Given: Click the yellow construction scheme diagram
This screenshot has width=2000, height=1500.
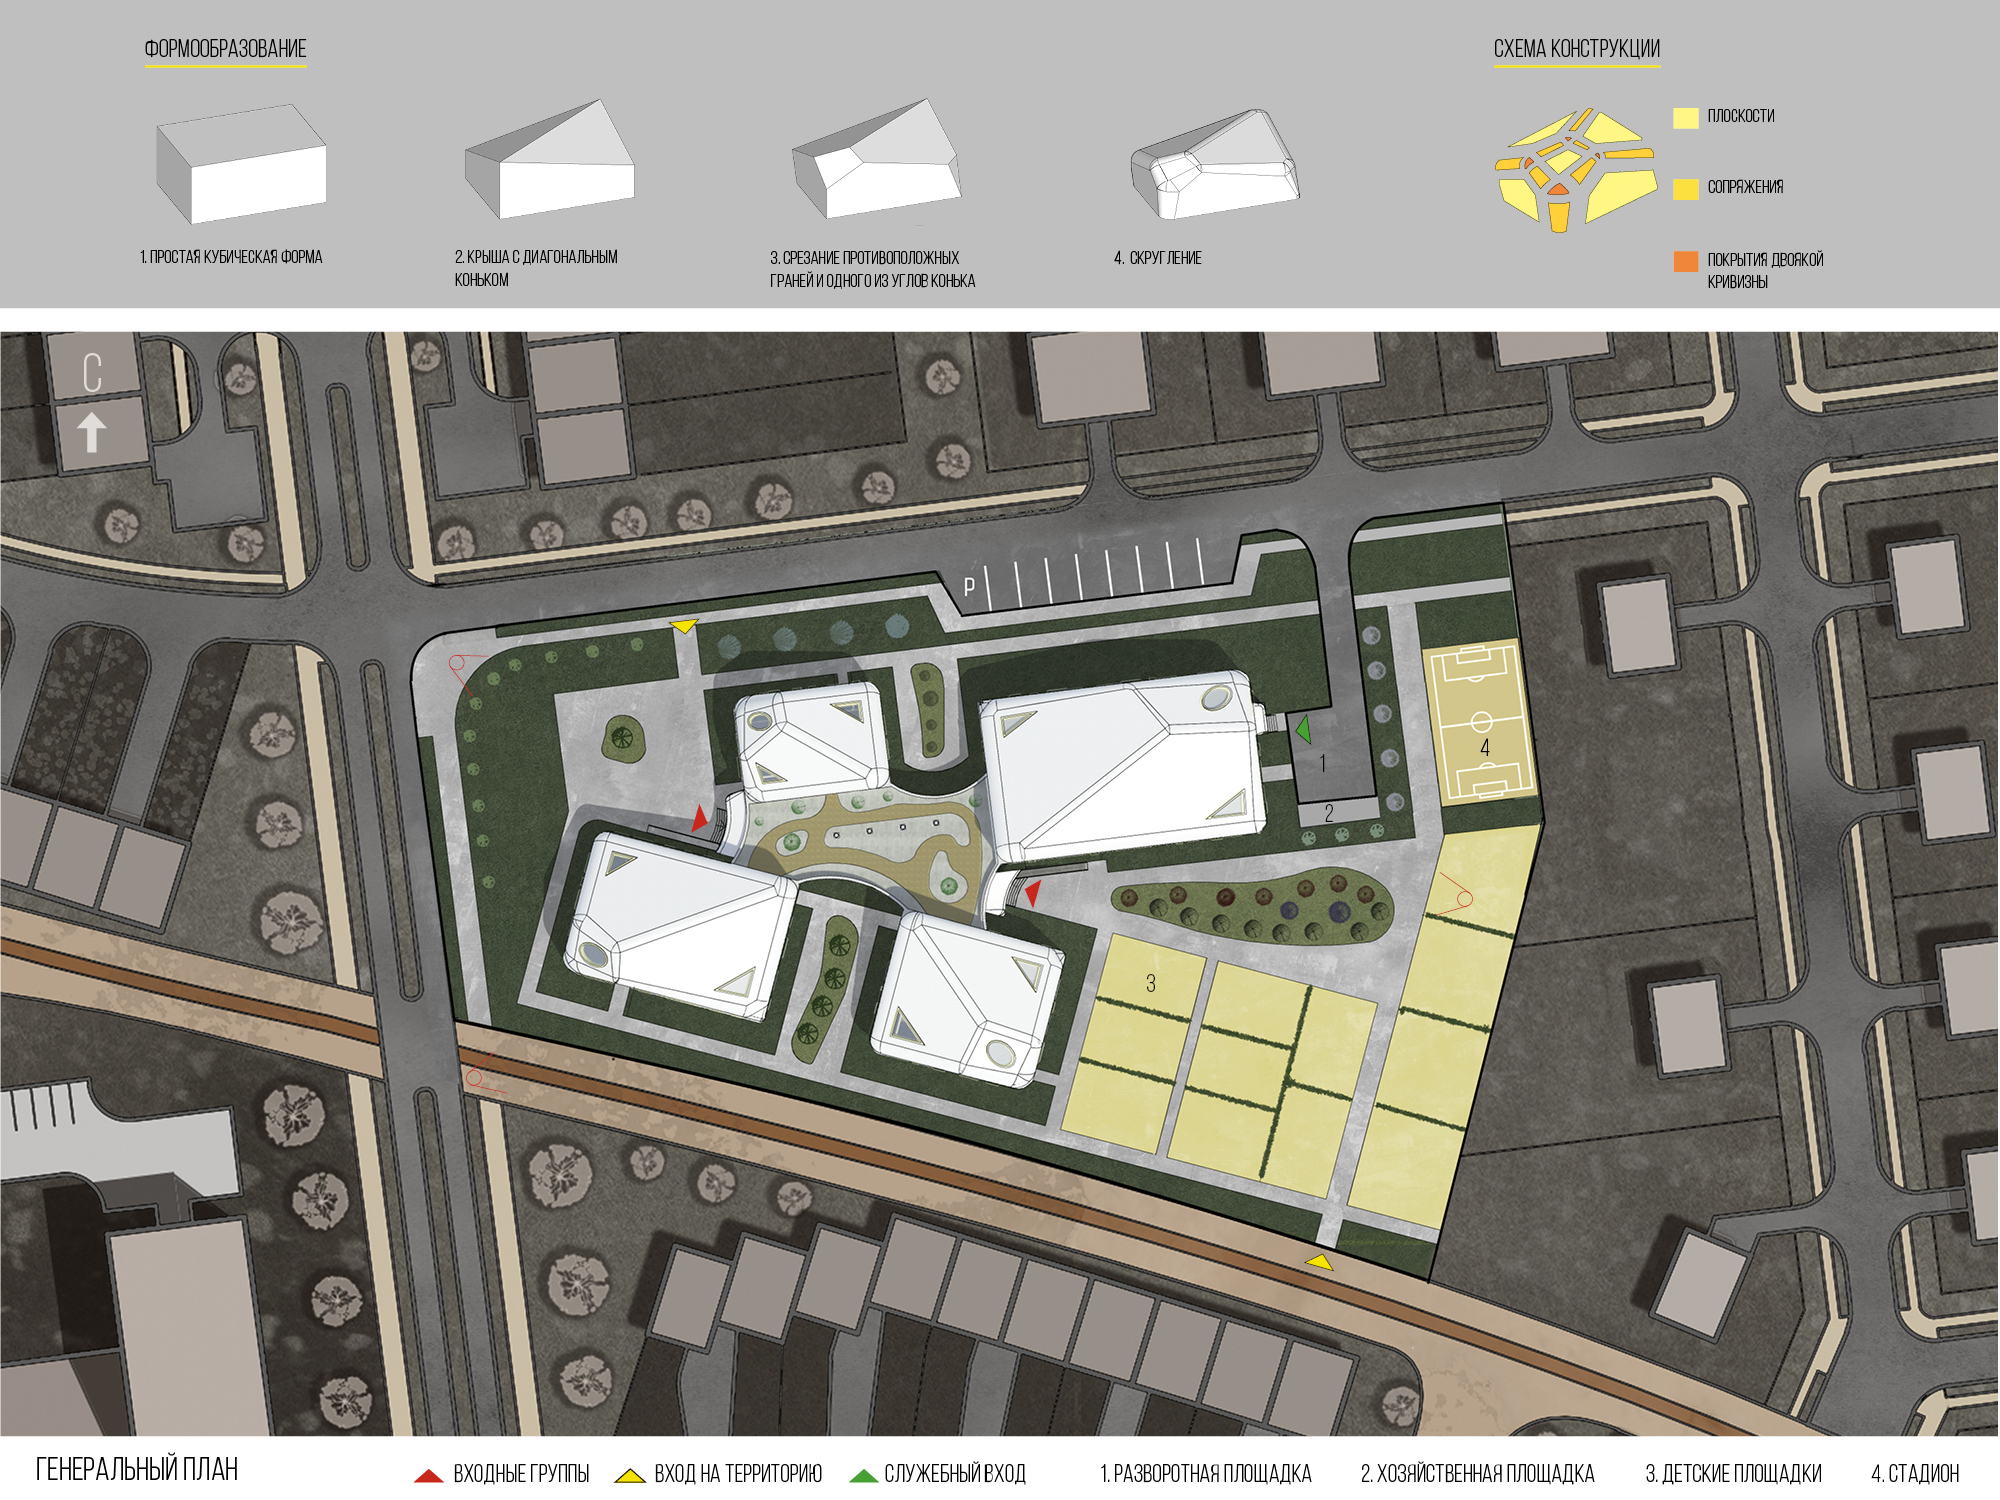Looking at the screenshot, I should click(1575, 170).
